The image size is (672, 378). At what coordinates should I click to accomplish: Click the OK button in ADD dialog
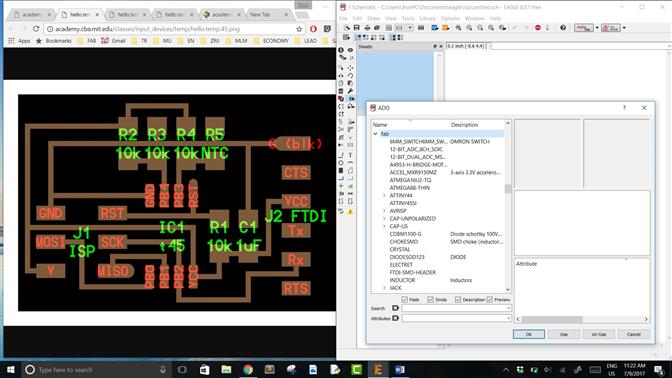click(x=529, y=334)
